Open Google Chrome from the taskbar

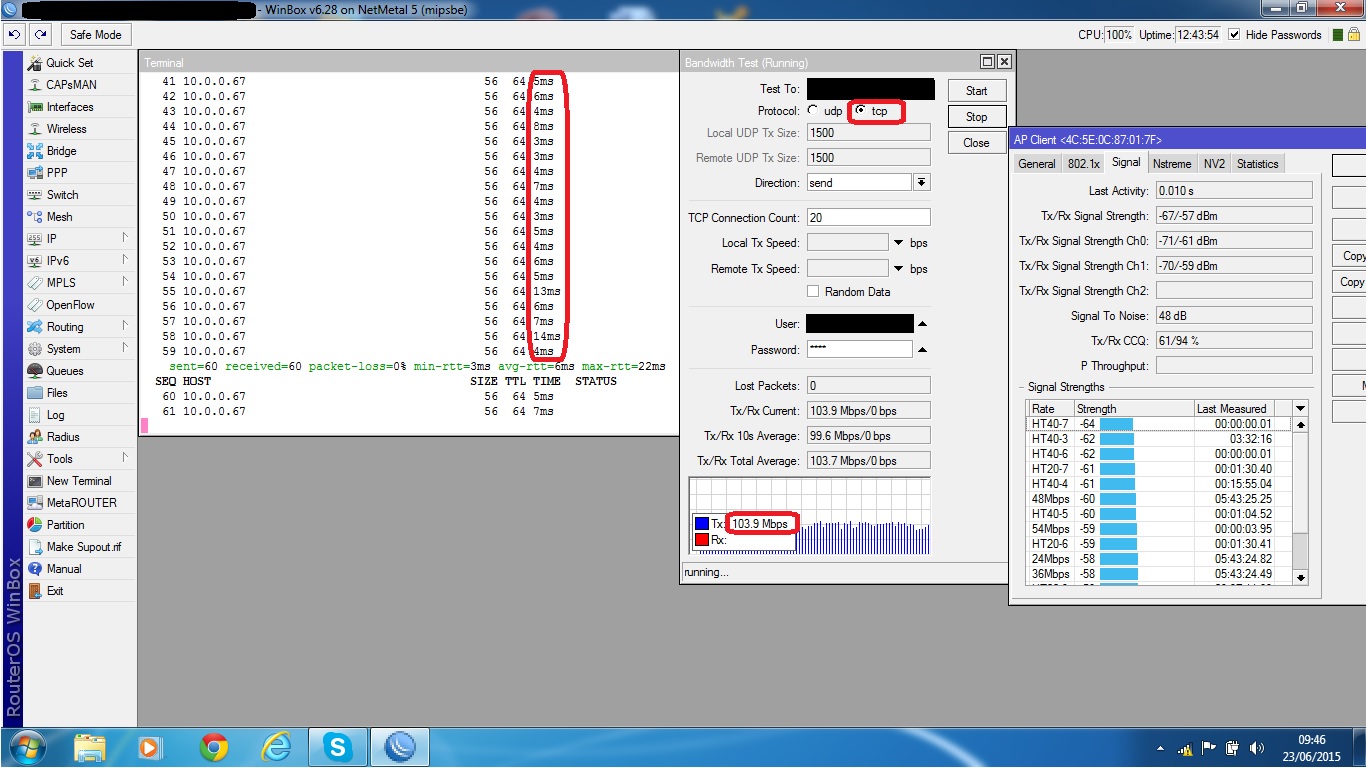coord(213,747)
